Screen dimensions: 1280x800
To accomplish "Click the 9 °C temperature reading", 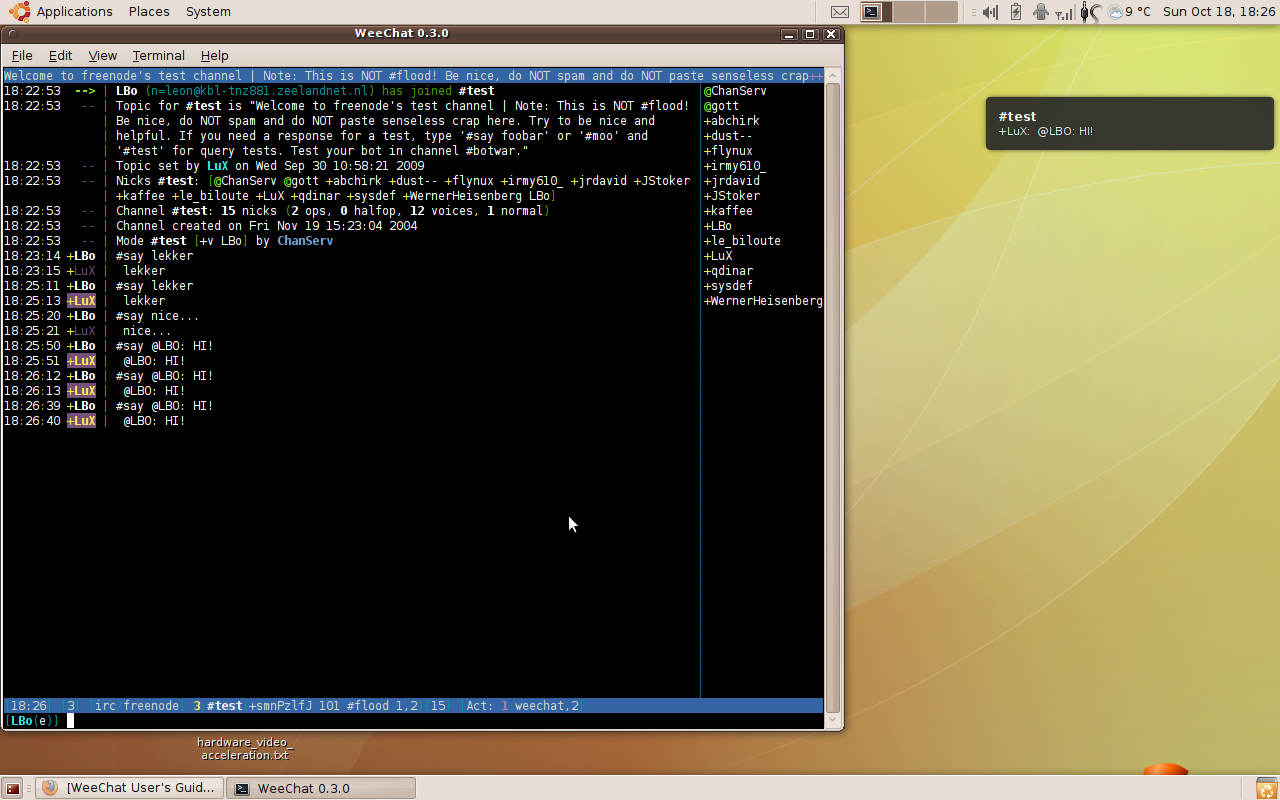I will pos(1138,12).
